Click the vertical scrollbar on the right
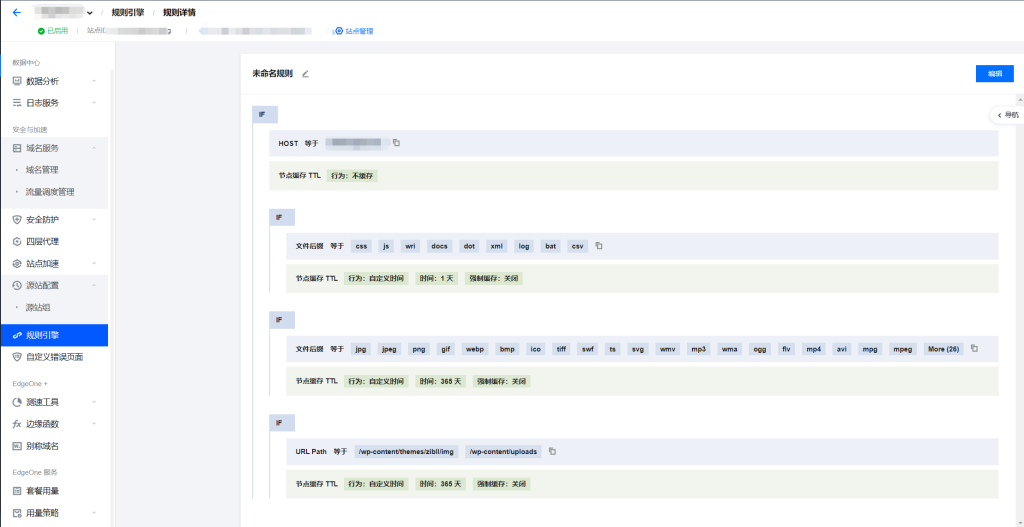The image size is (1024, 527). [x=1019, y=300]
